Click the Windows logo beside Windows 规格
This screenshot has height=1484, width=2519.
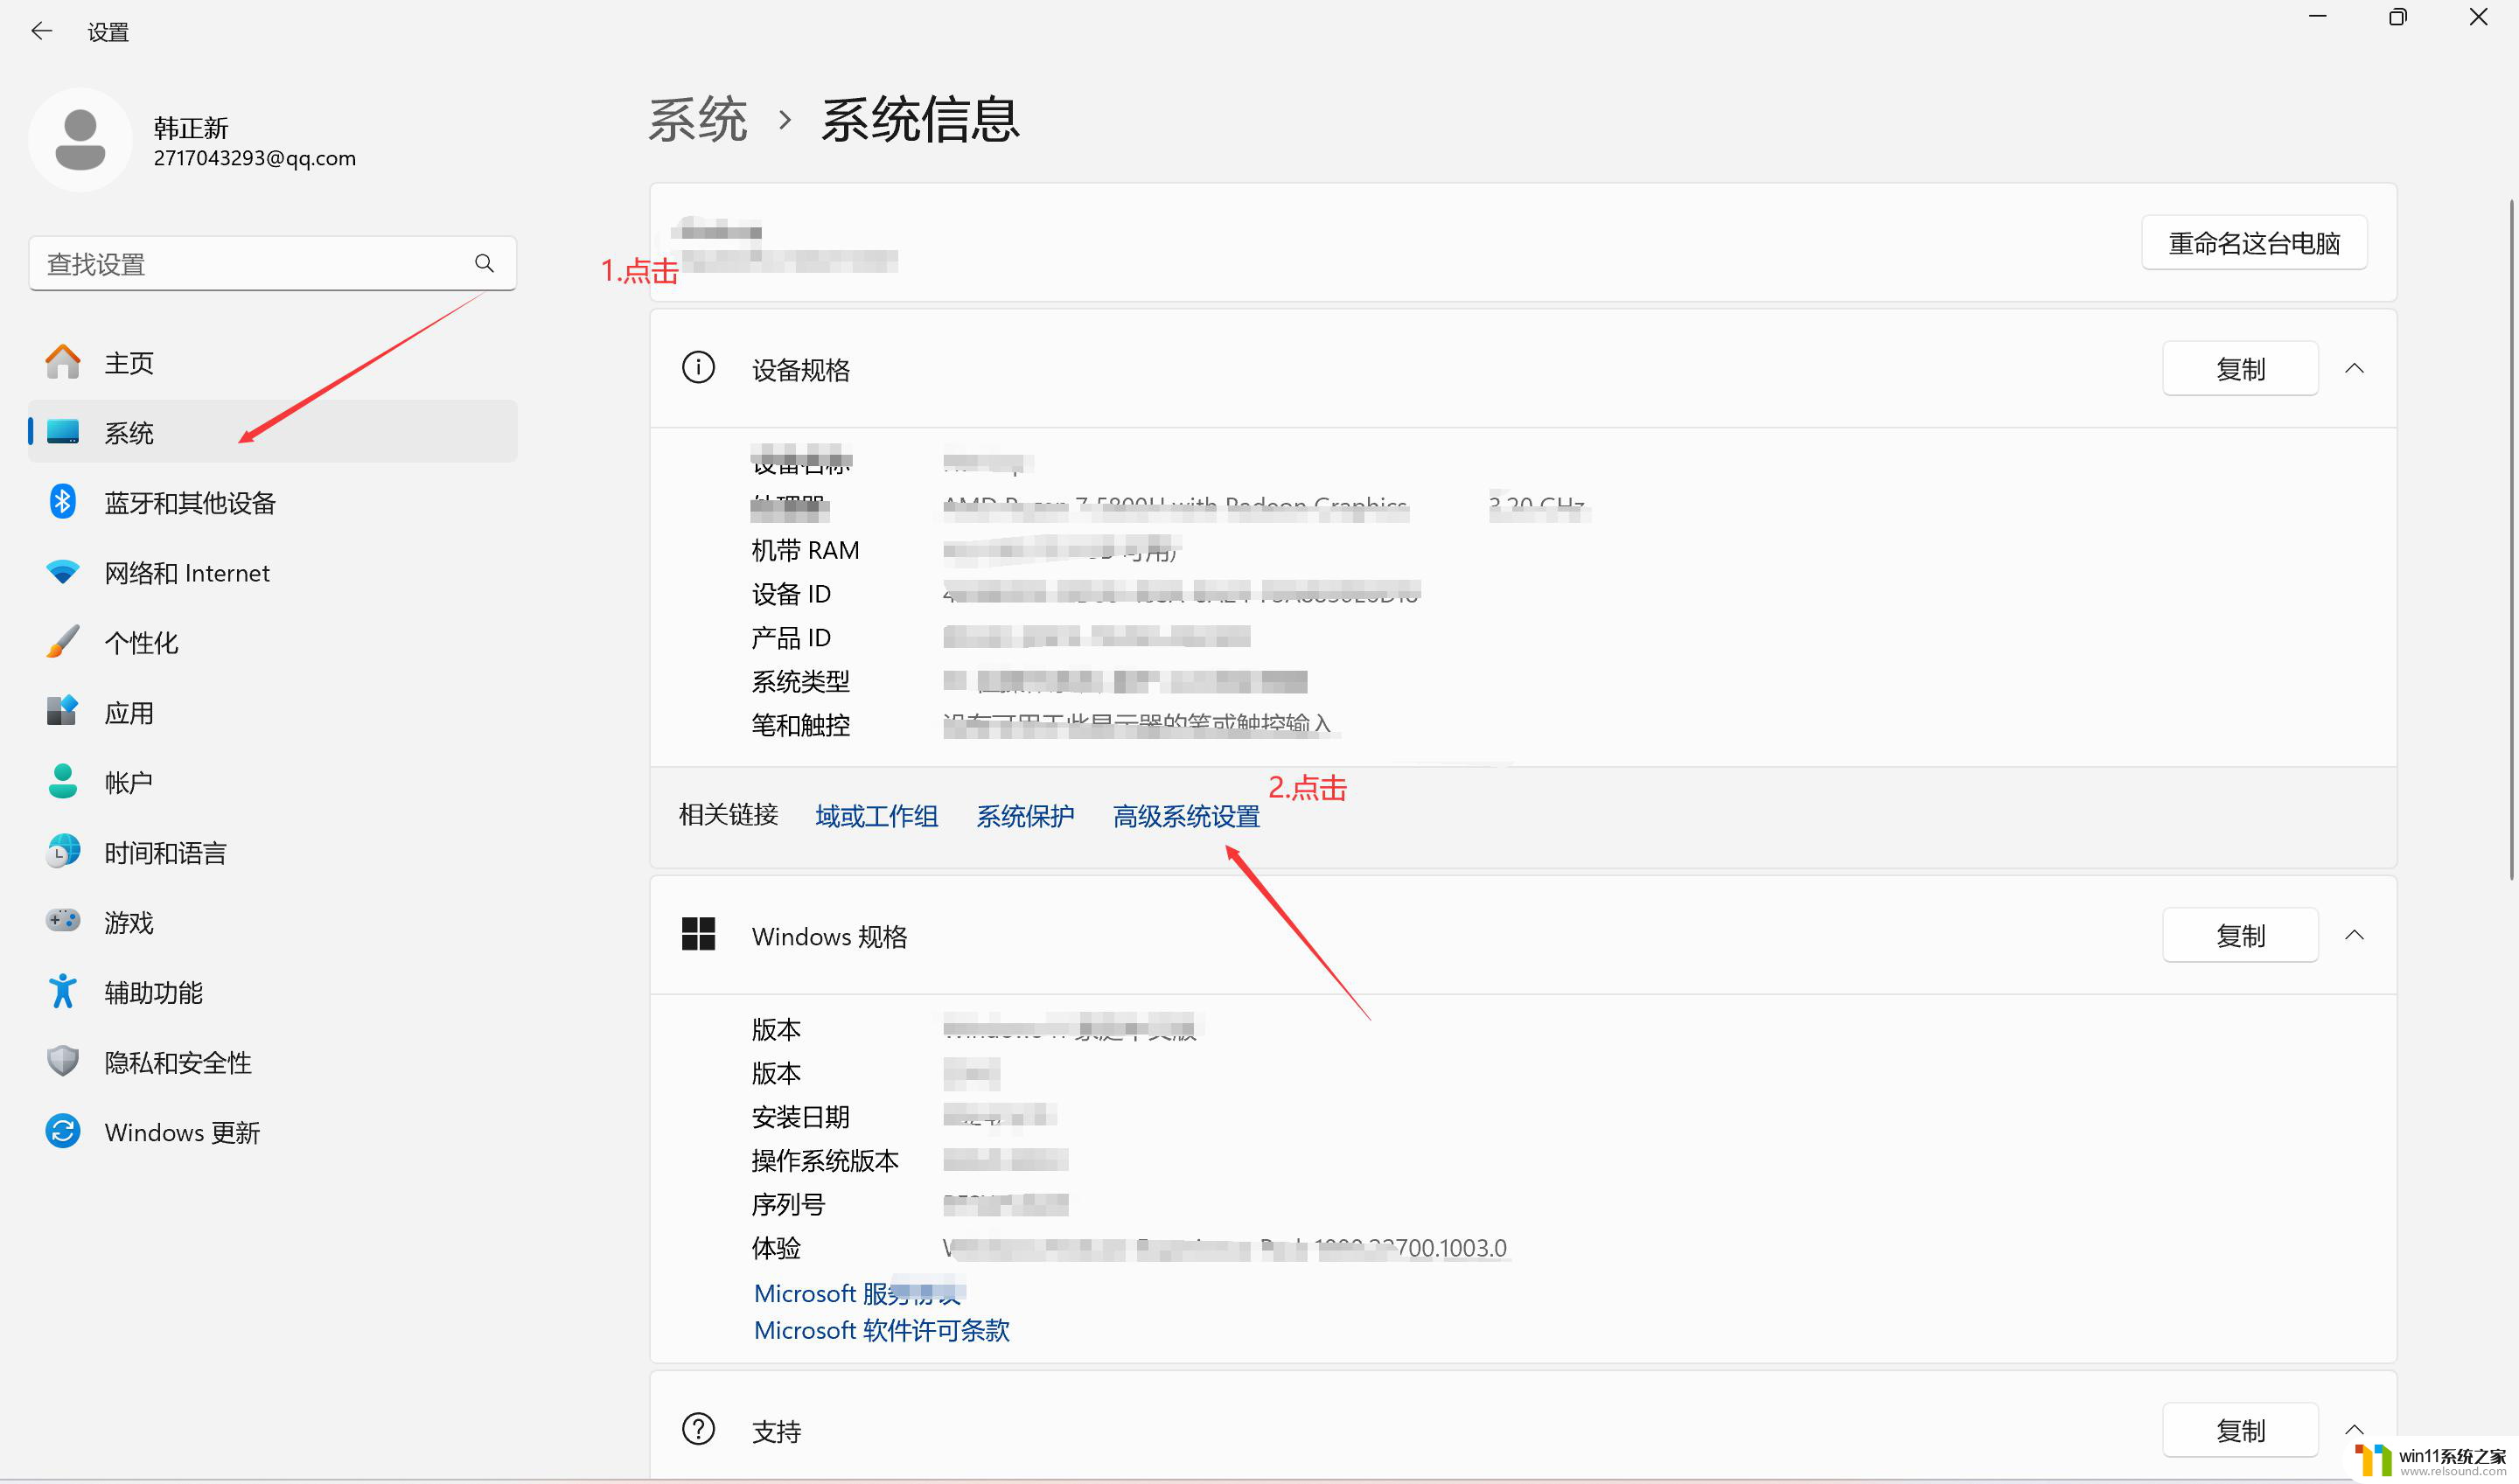click(x=698, y=935)
